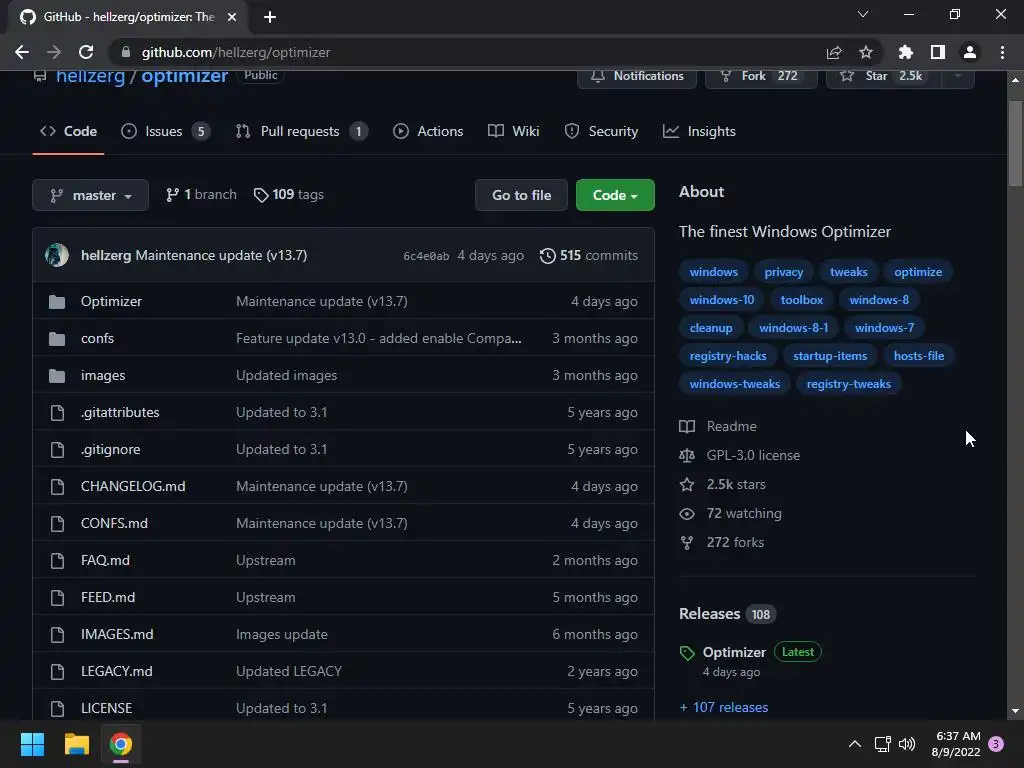Open the Issues tab
Viewport: 1024px width, 768px height.
[x=165, y=131]
